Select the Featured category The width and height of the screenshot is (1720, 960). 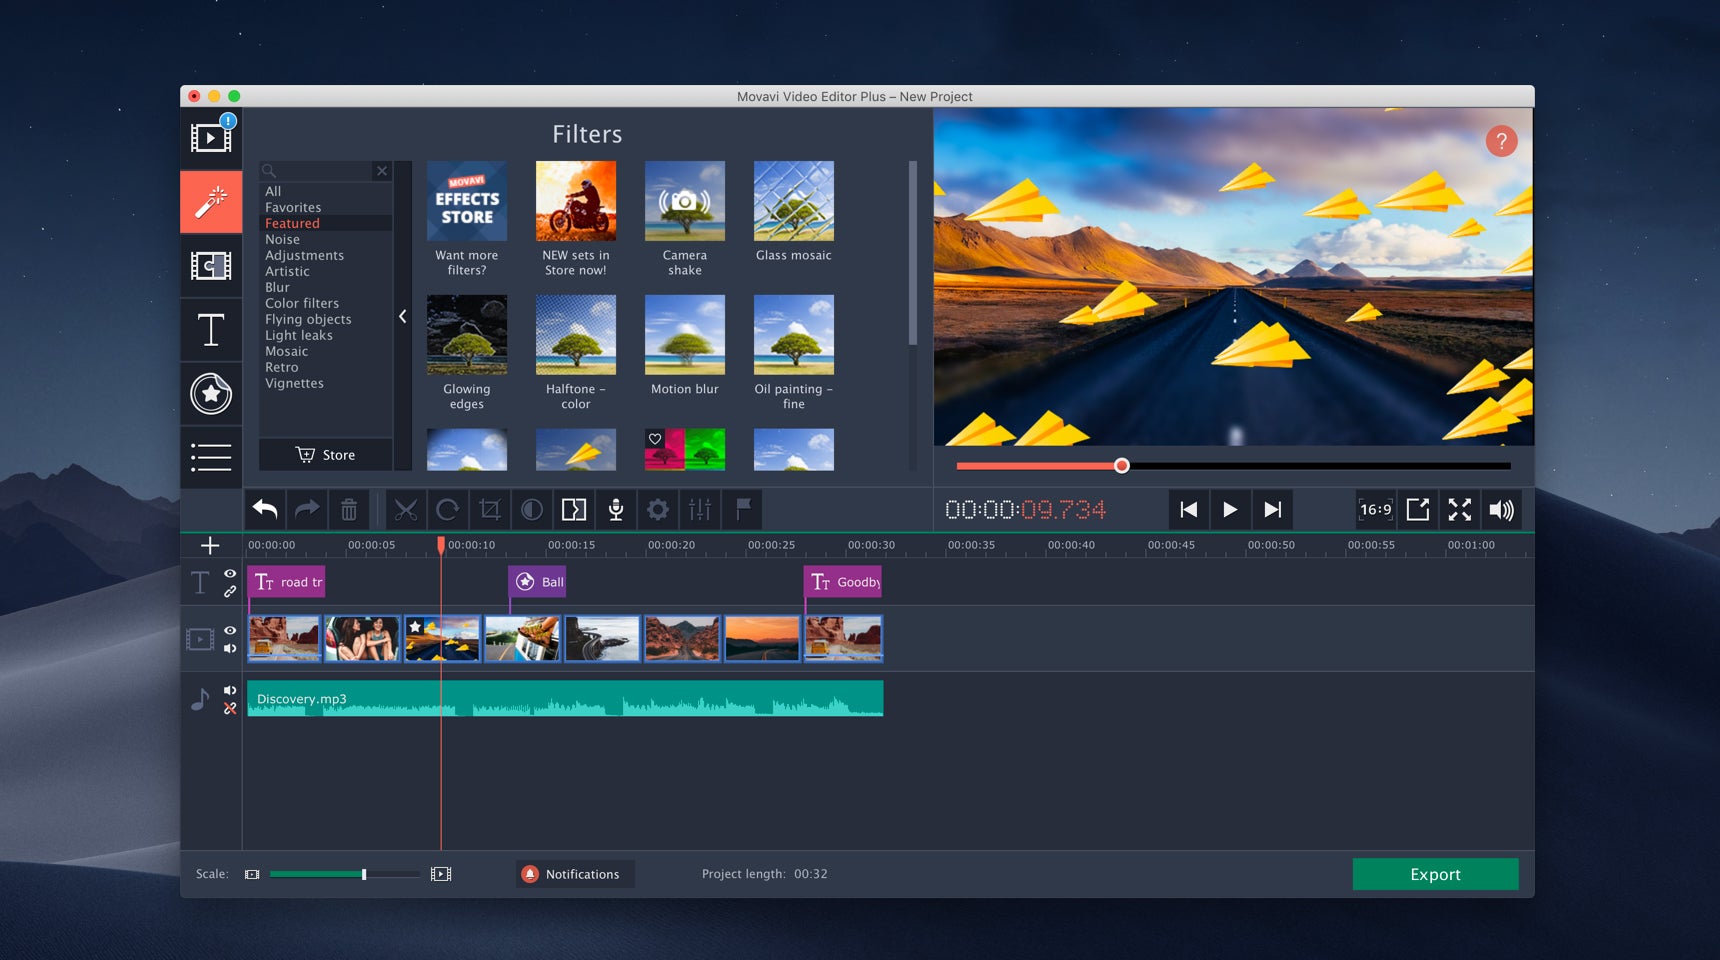(x=292, y=223)
